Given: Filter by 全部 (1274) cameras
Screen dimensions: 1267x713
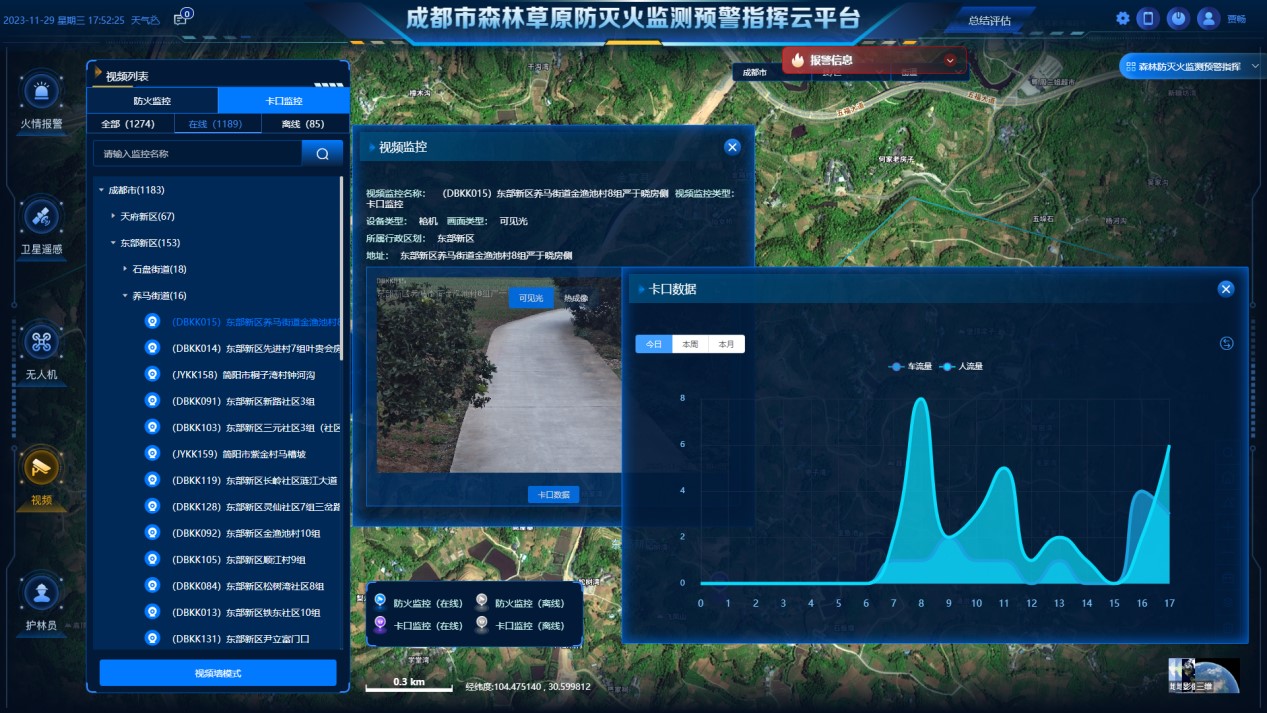Looking at the screenshot, I should (128, 124).
